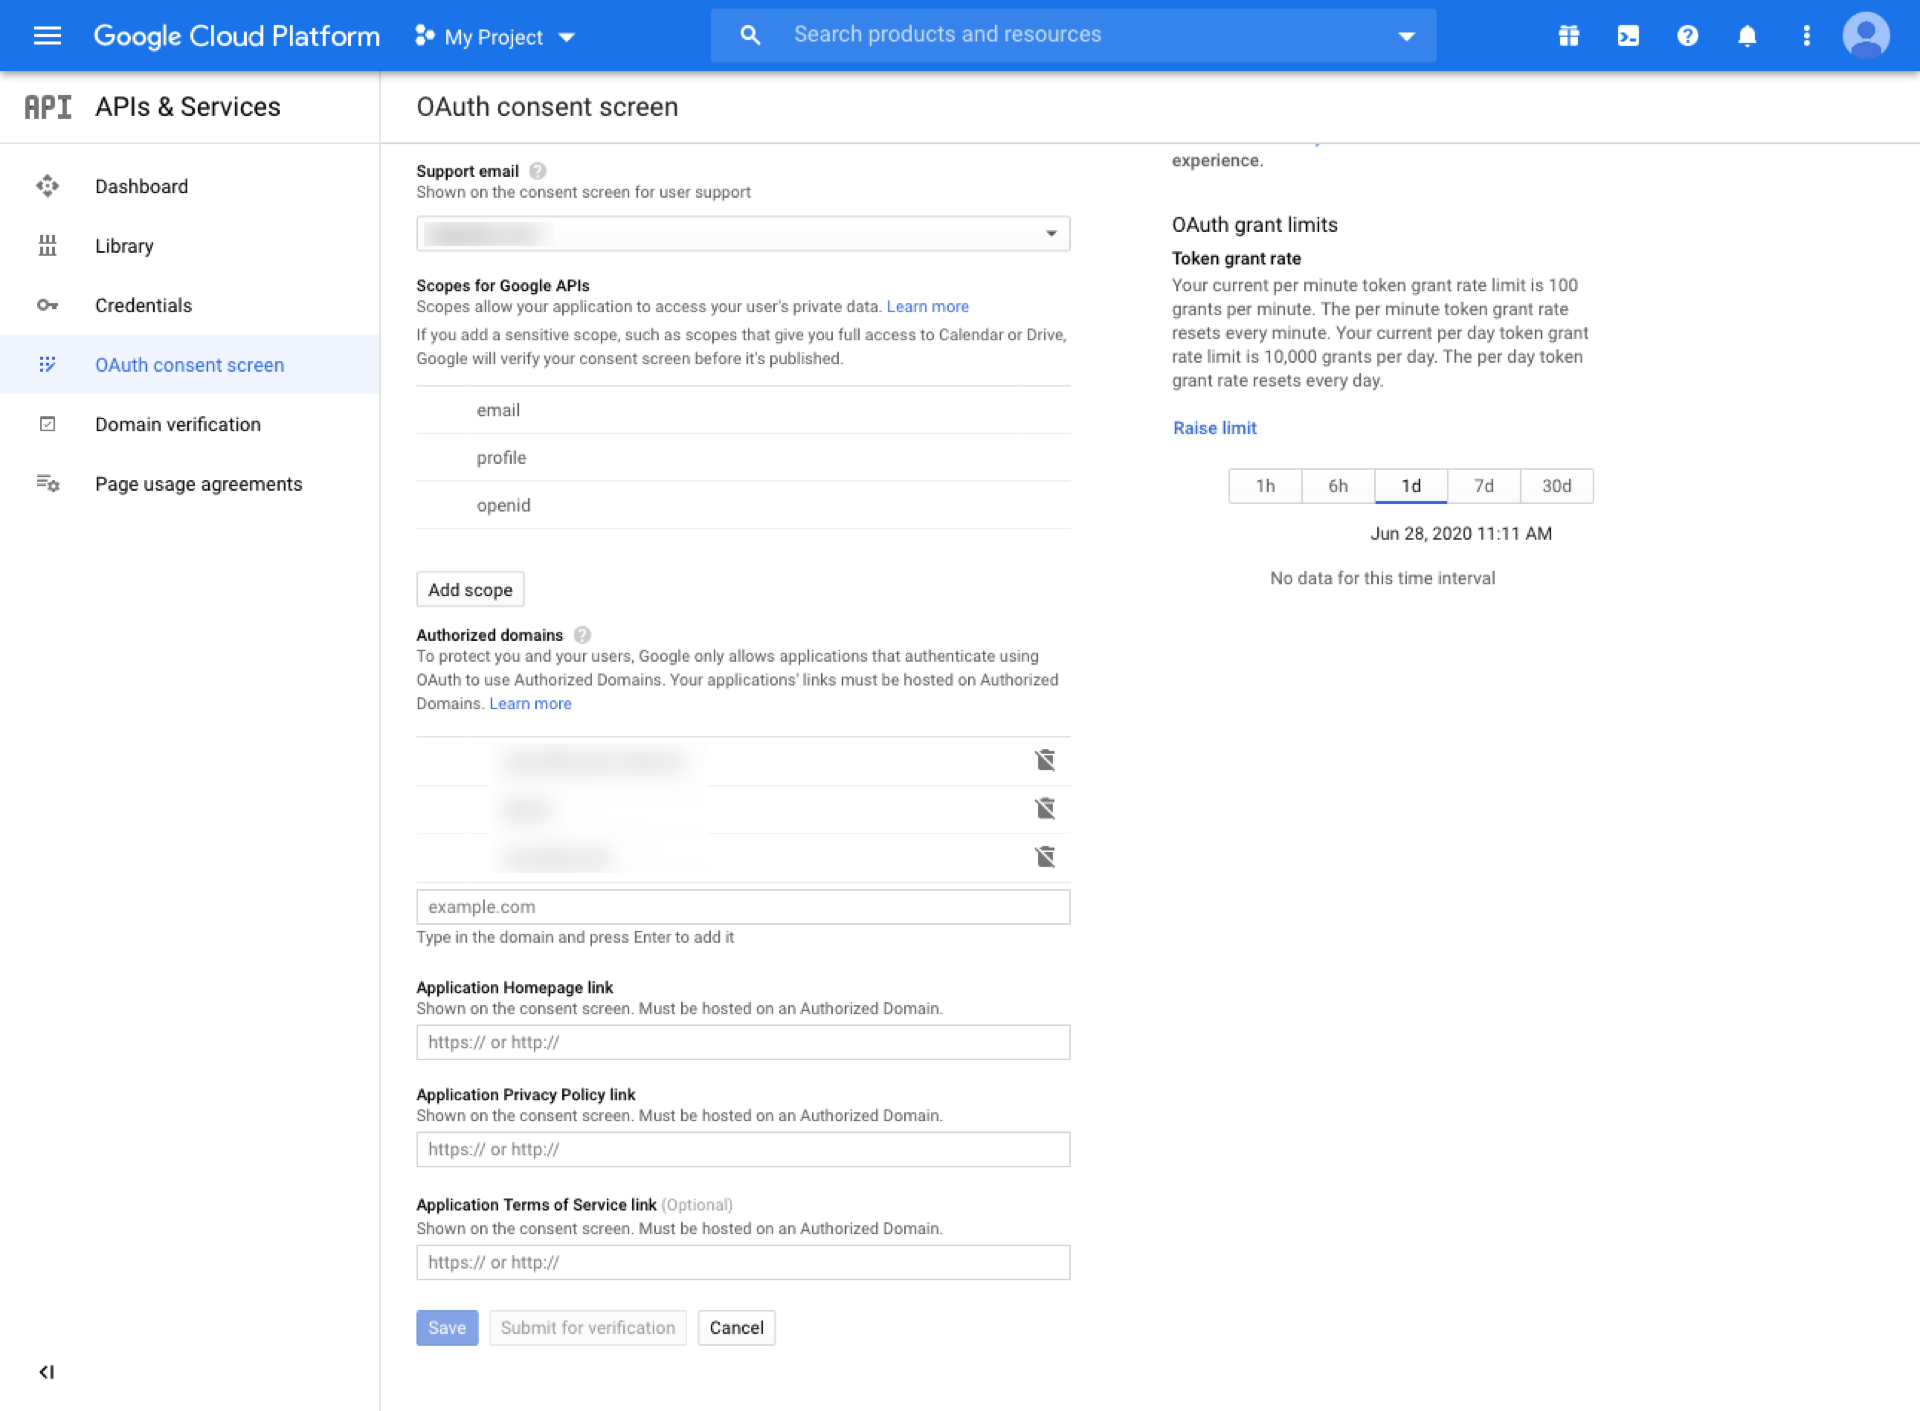Click the openid scope row
This screenshot has height=1411, width=1920.
(x=743, y=505)
